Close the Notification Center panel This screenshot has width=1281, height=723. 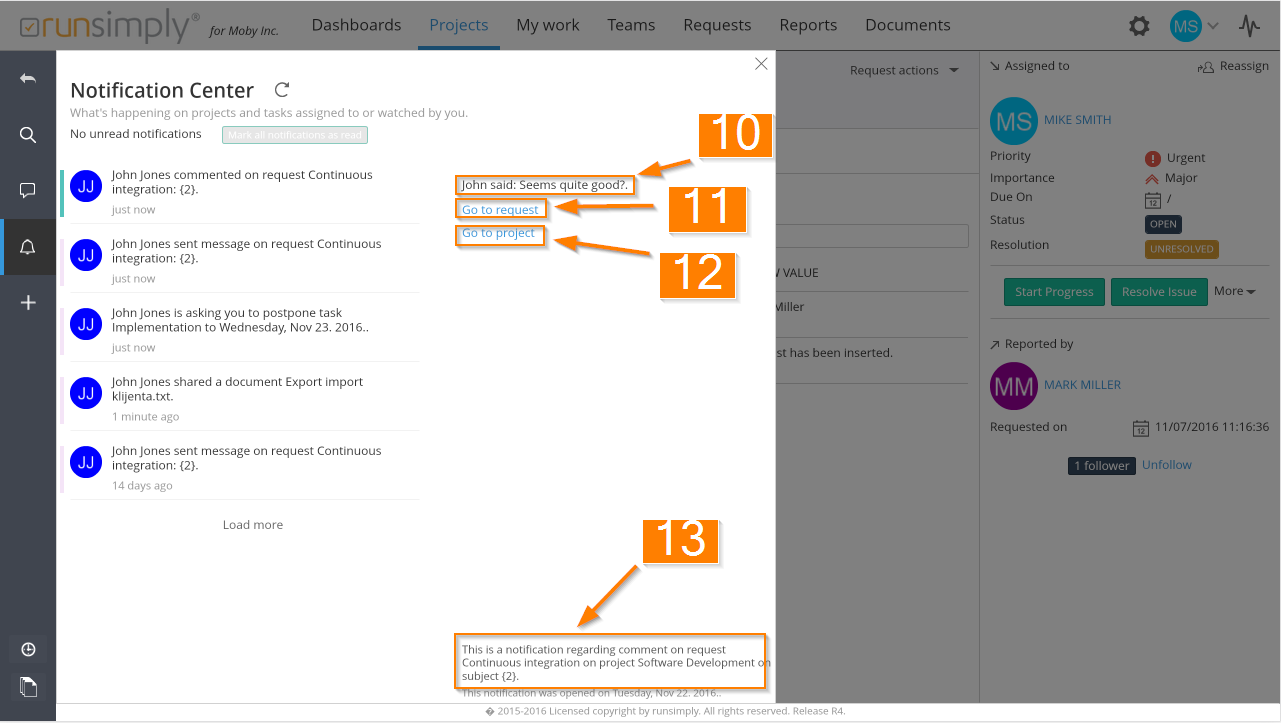(761, 64)
